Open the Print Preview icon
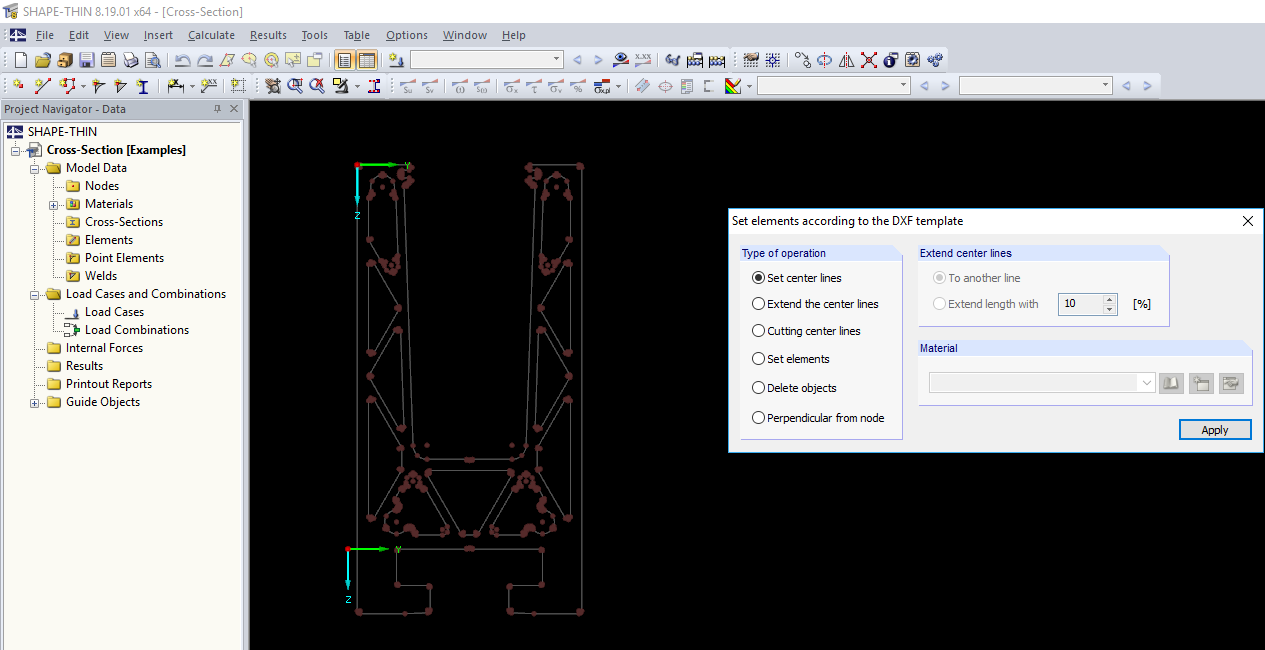This screenshot has width=1265, height=650. click(152, 60)
